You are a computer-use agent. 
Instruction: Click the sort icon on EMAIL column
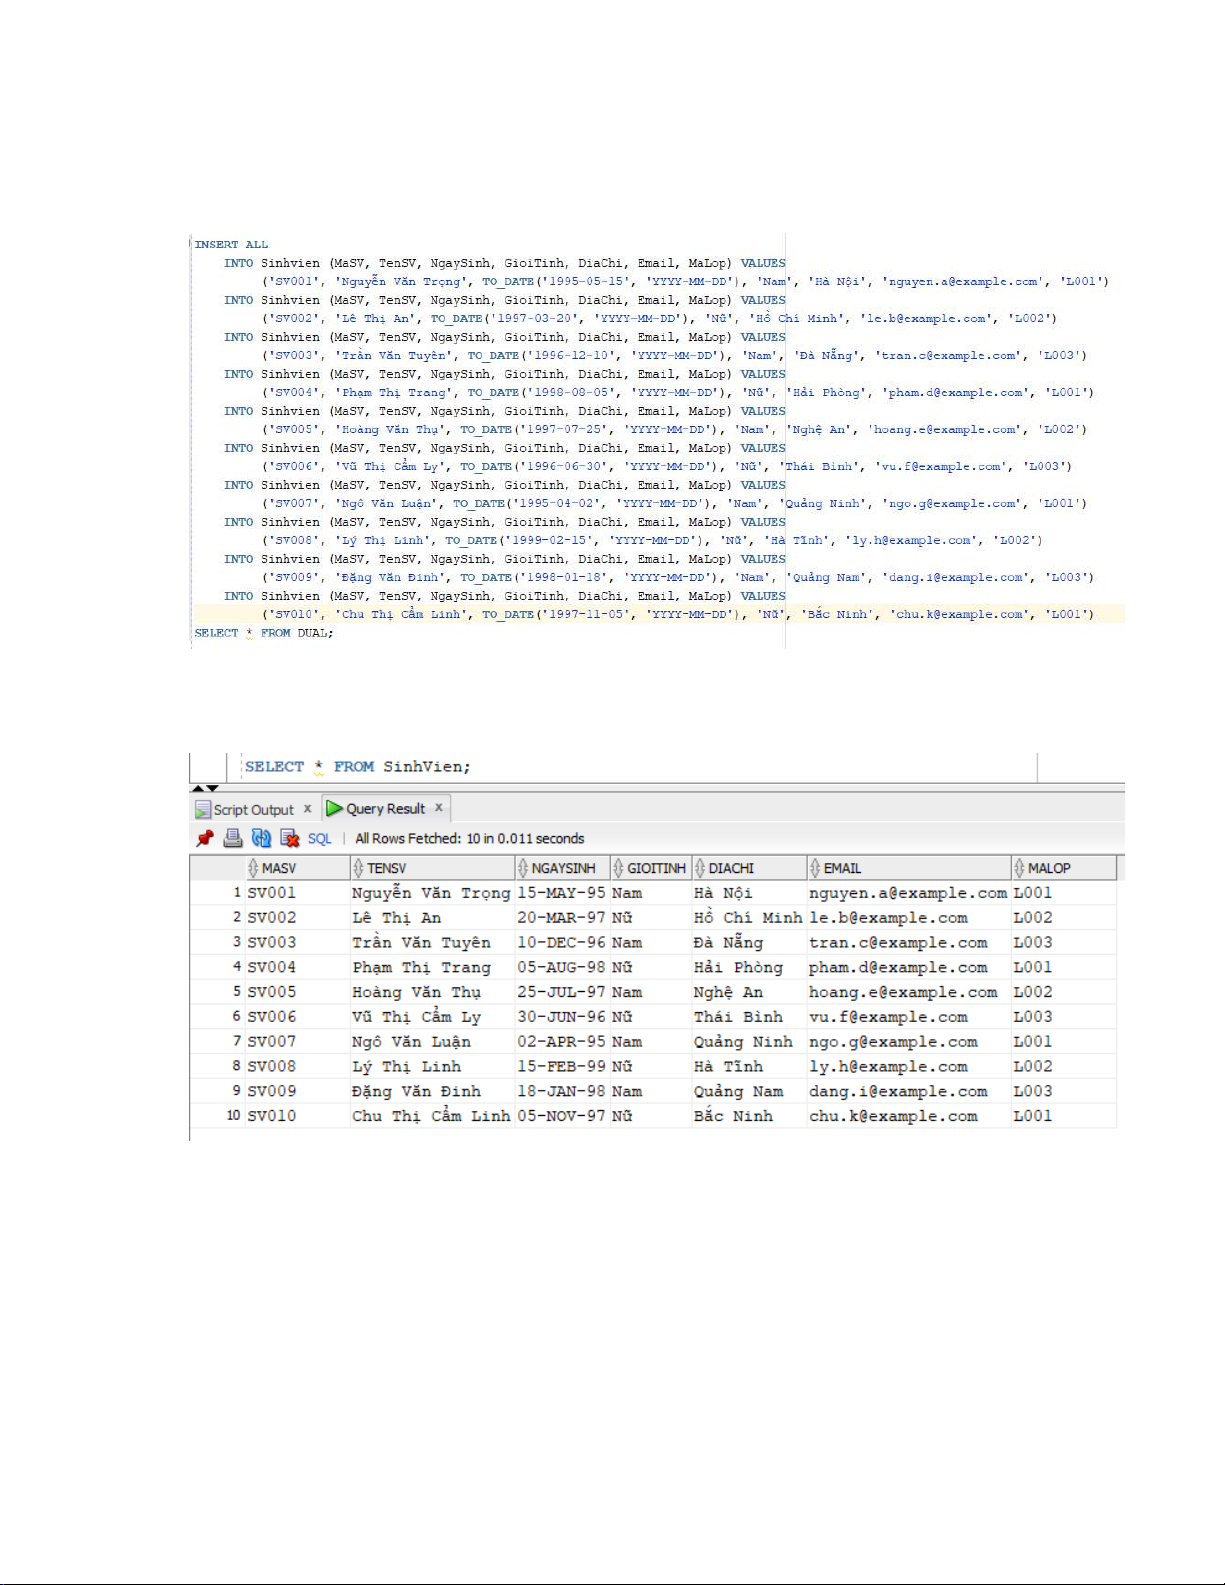(815, 868)
